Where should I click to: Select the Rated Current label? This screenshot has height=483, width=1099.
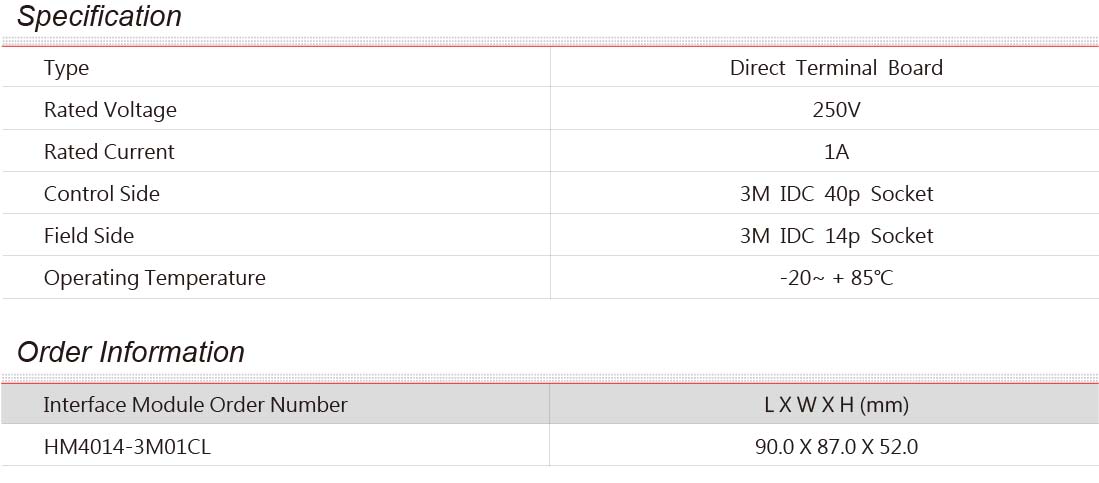click(x=109, y=152)
